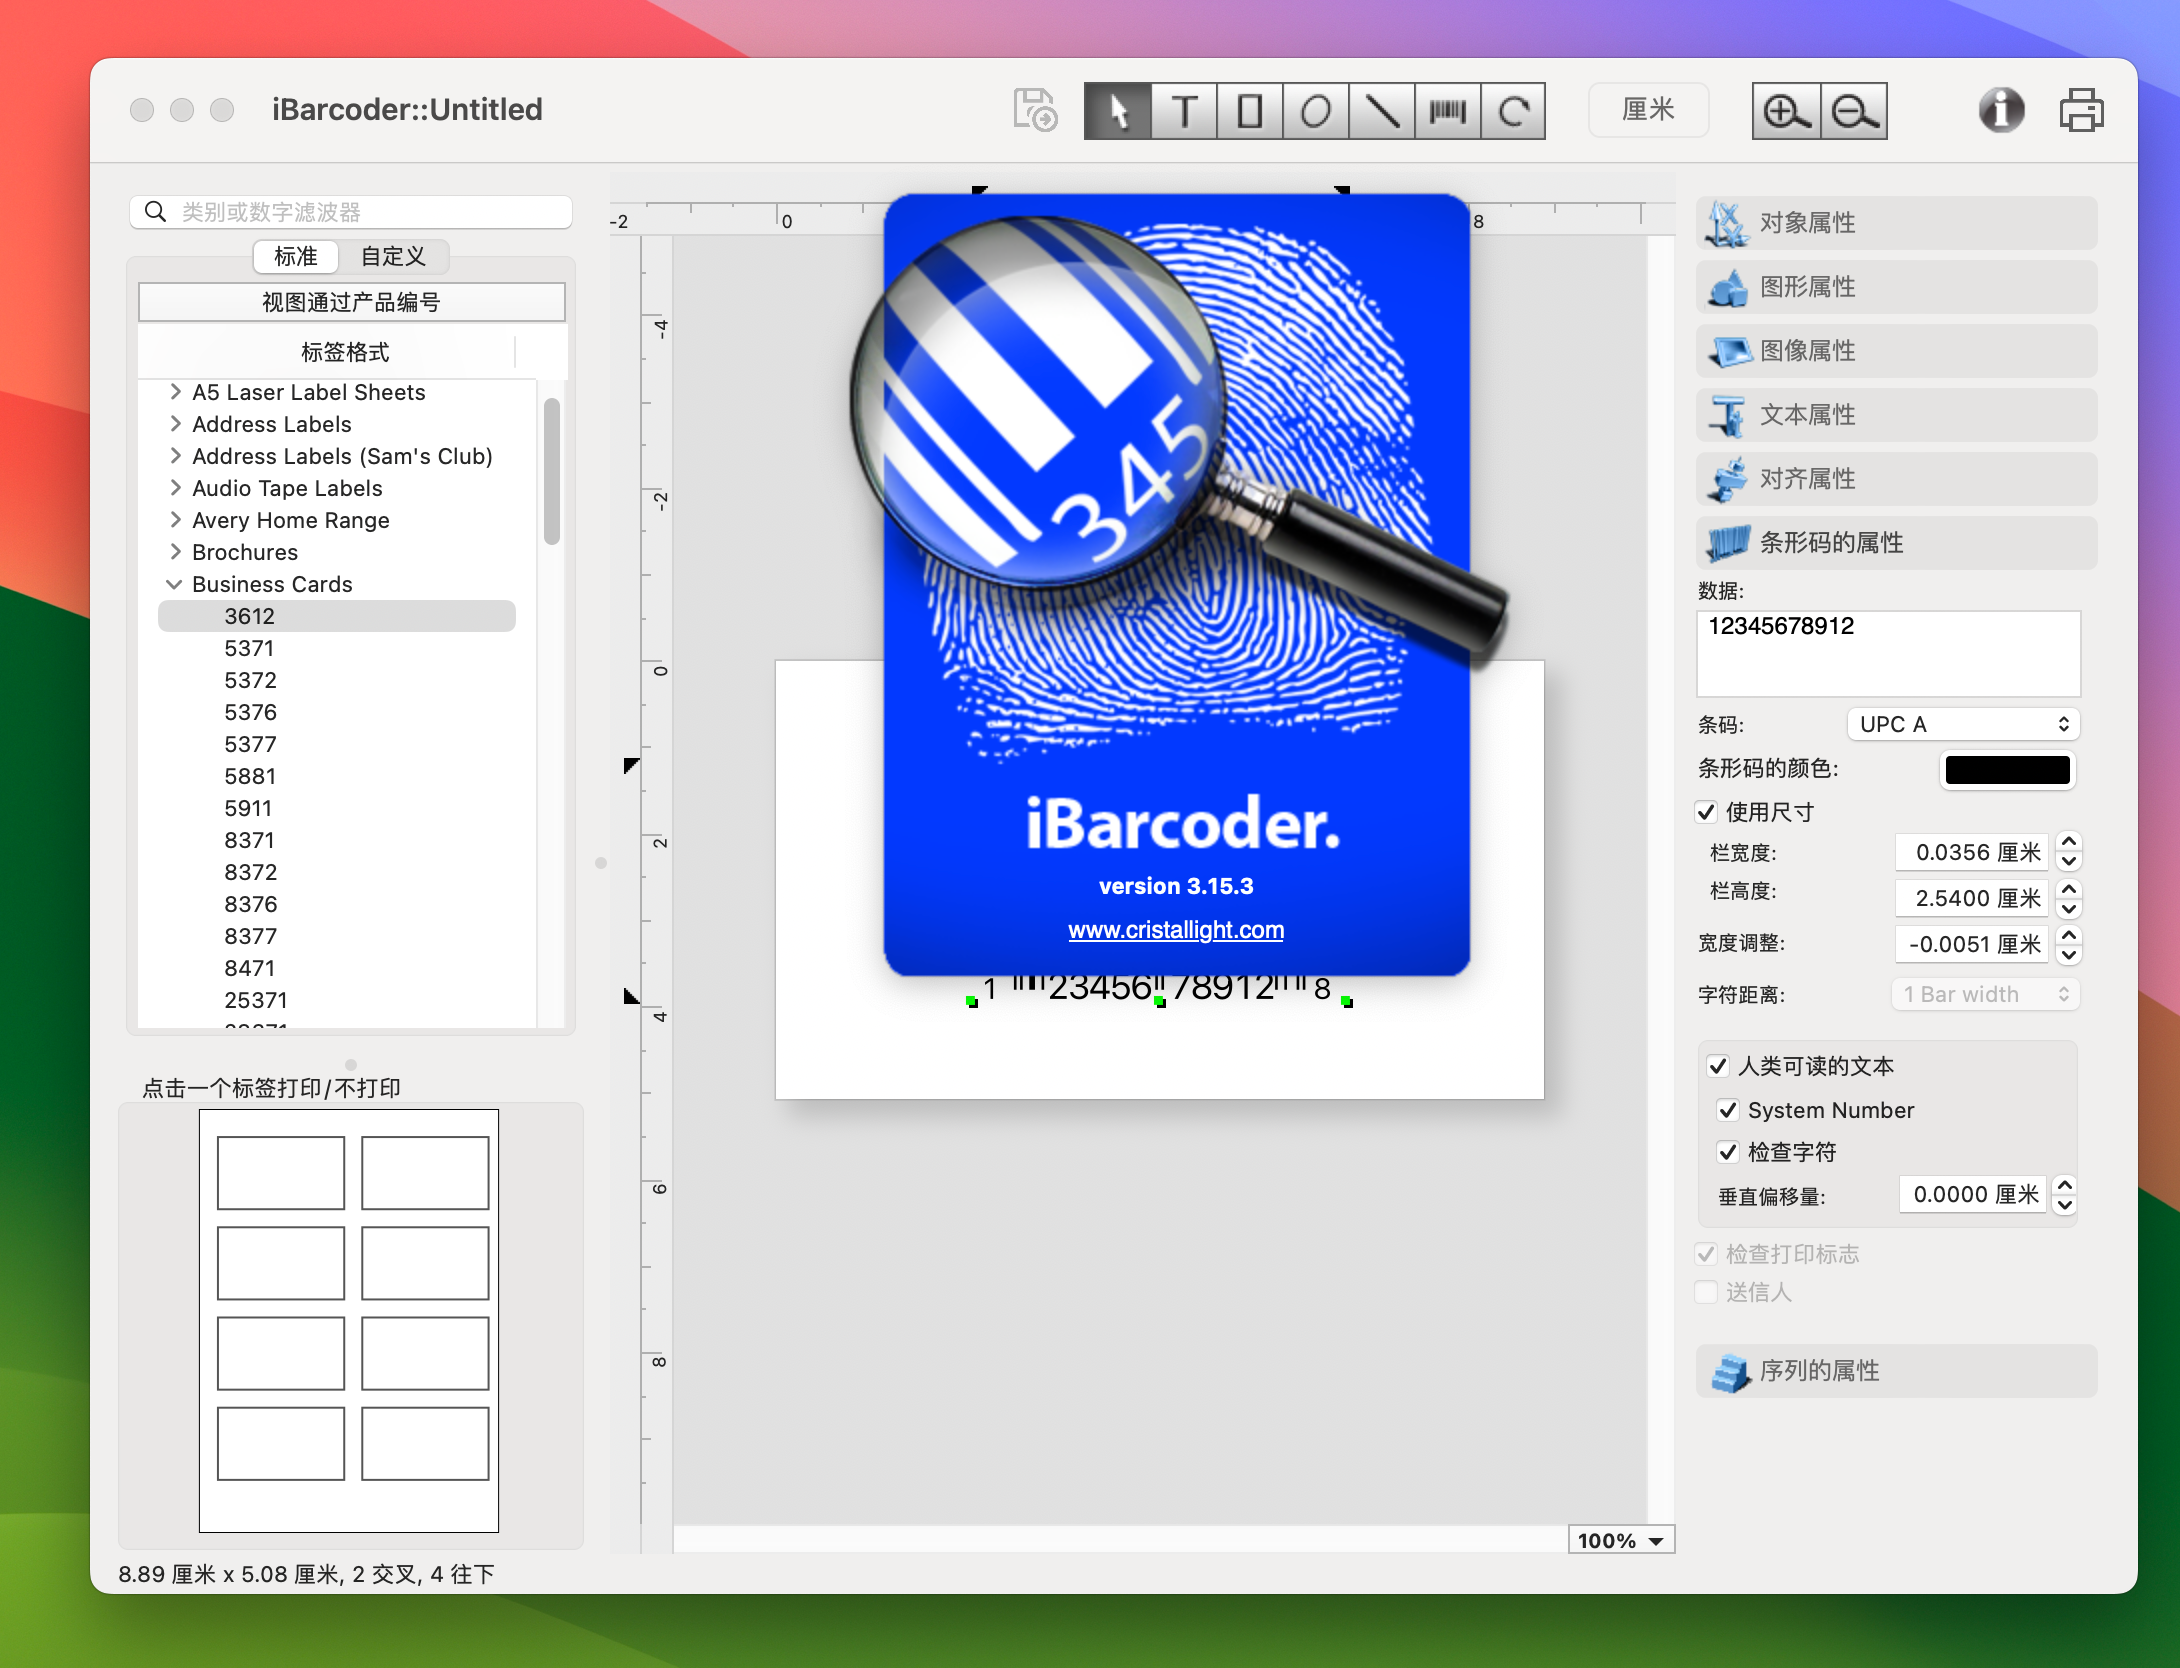Select label template 5376 in the list

(250, 712)
